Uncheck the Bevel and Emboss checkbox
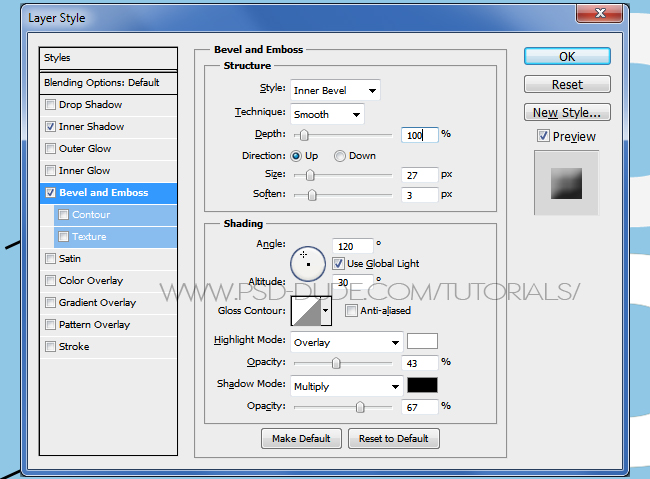Image resolution: width=650 pixels, height=479 pixels. (x=50, y=192)
